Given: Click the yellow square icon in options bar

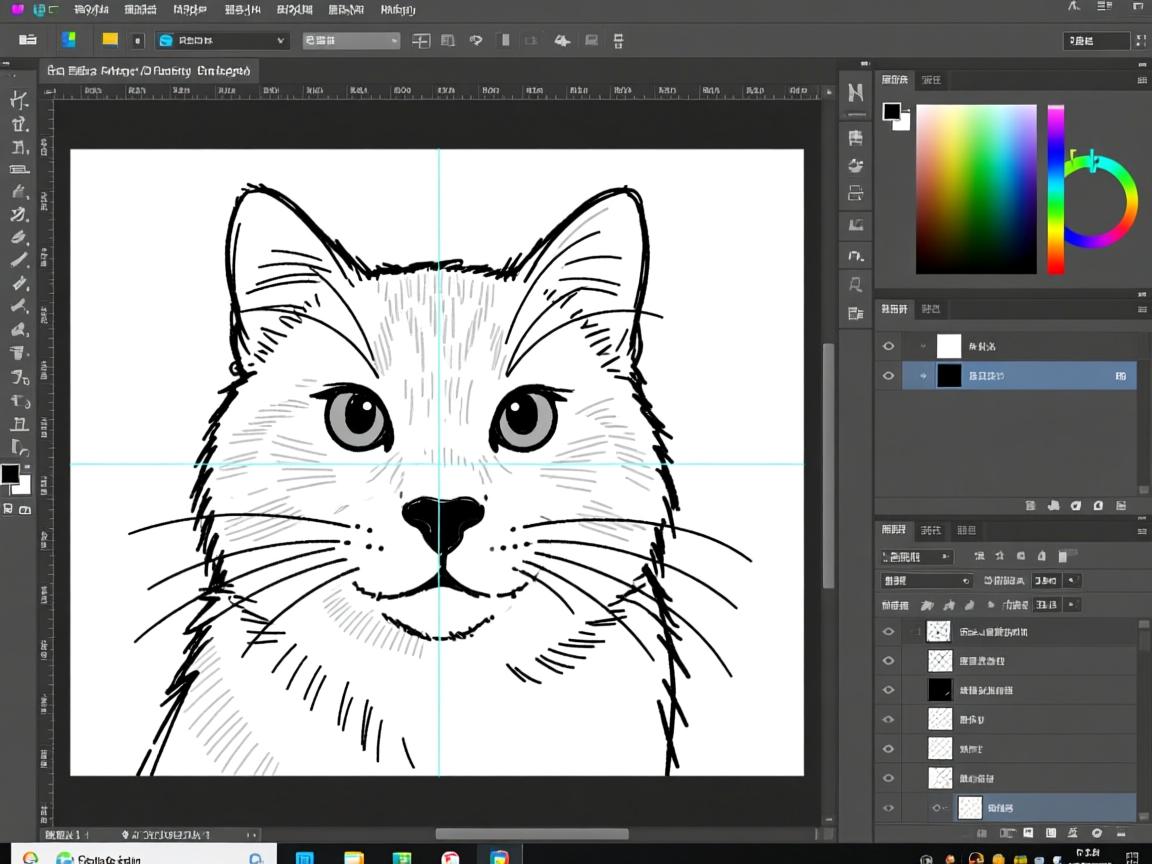Looking at the screenshot, I should [110, 40].
